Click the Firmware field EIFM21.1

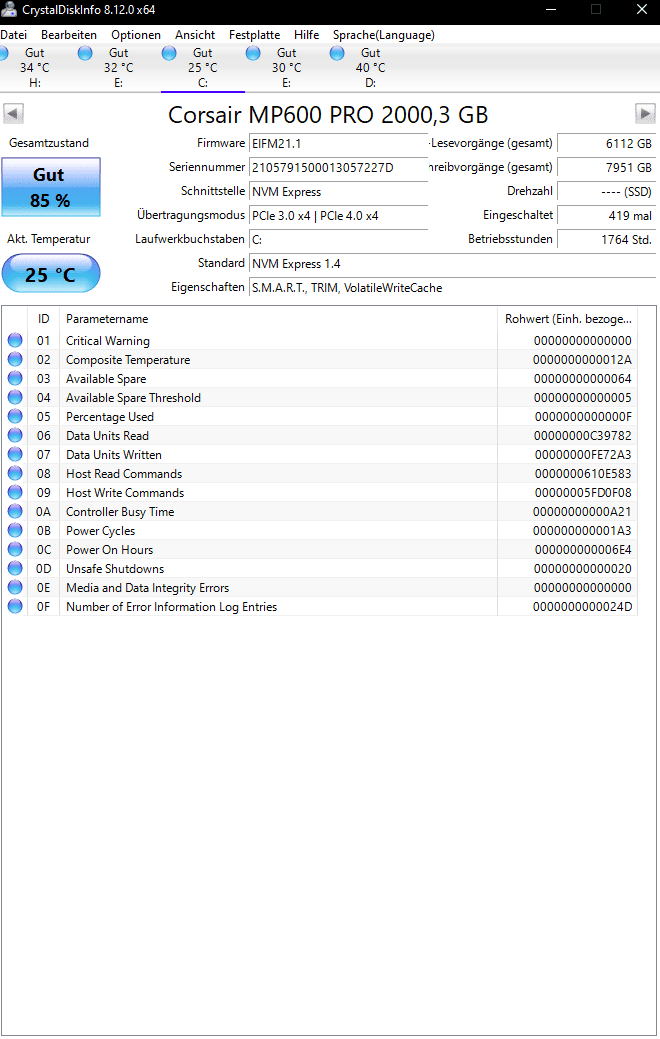point(339,144)
